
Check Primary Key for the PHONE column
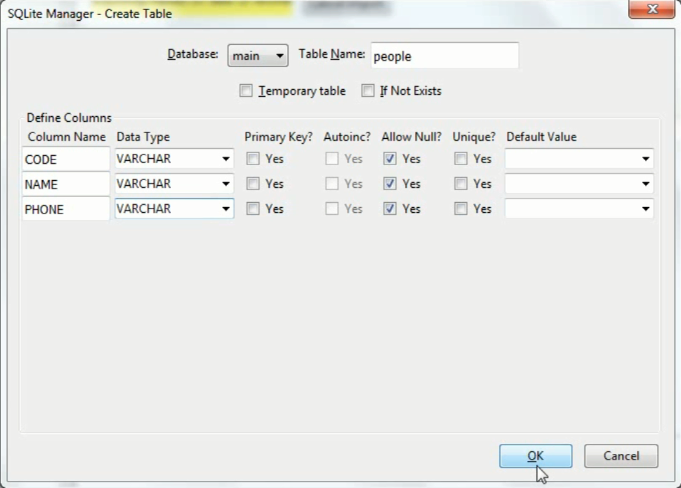click(253, 209)
